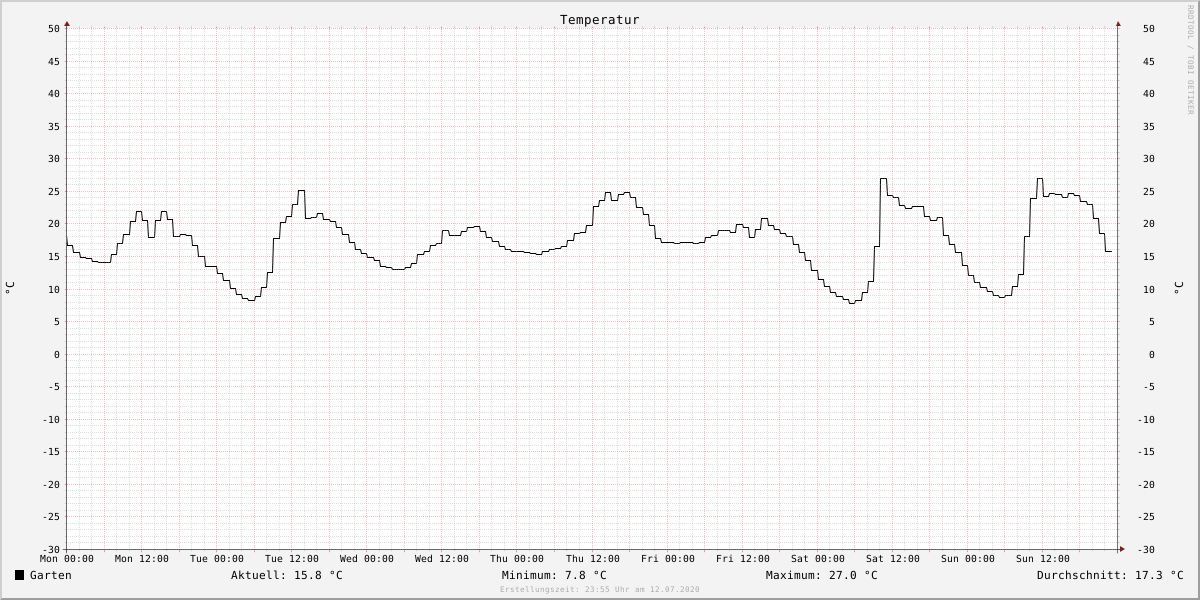Viewport: 1200px width, 600px height.
Task: Click the -5 label on right temperature axis
Action: pos(1148,387)
